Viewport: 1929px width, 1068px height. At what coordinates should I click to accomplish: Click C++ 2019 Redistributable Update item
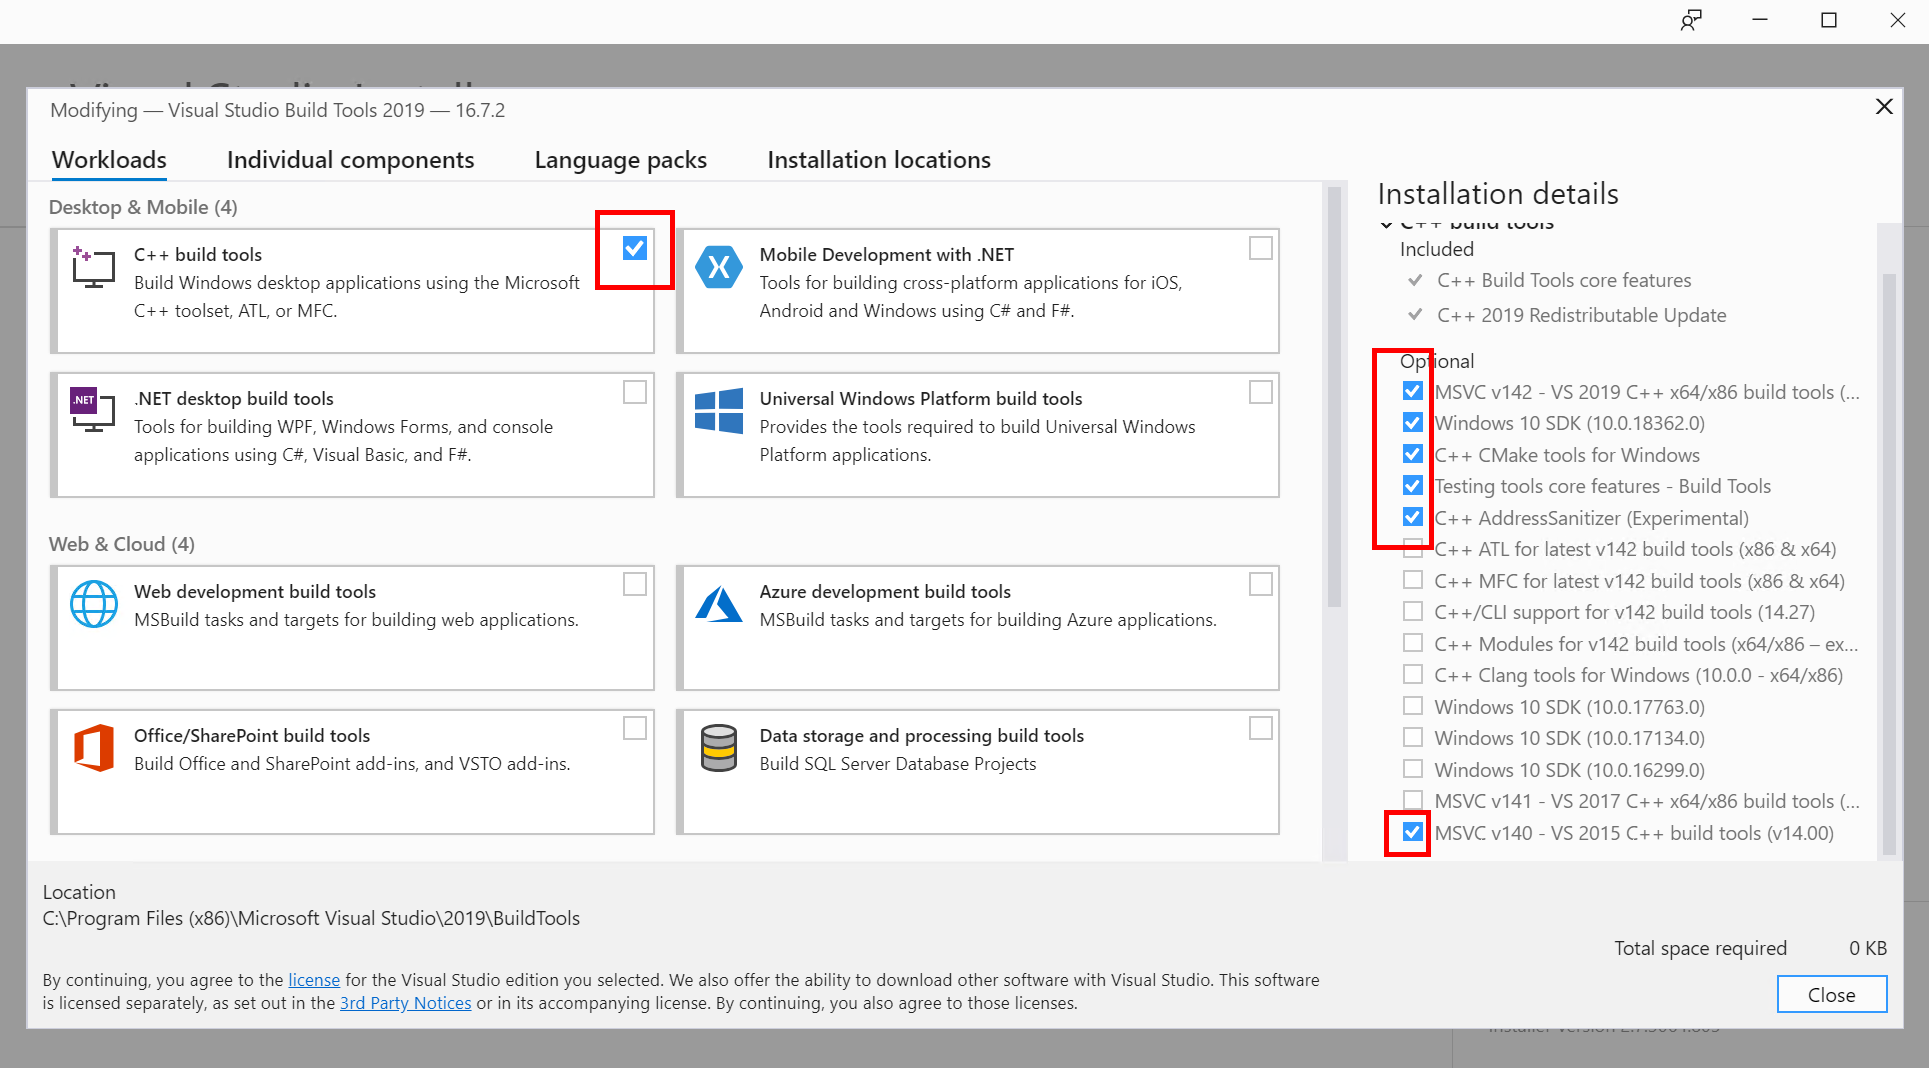tap(1581, 315)
